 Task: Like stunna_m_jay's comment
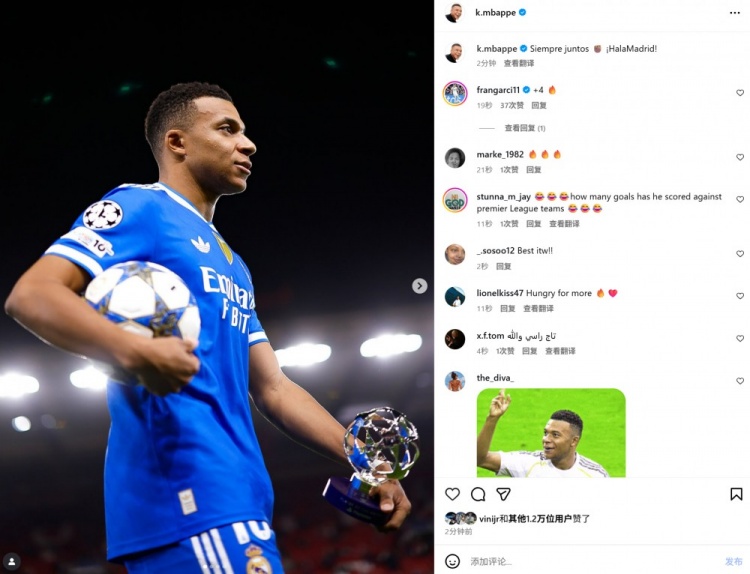pos(740,199)
